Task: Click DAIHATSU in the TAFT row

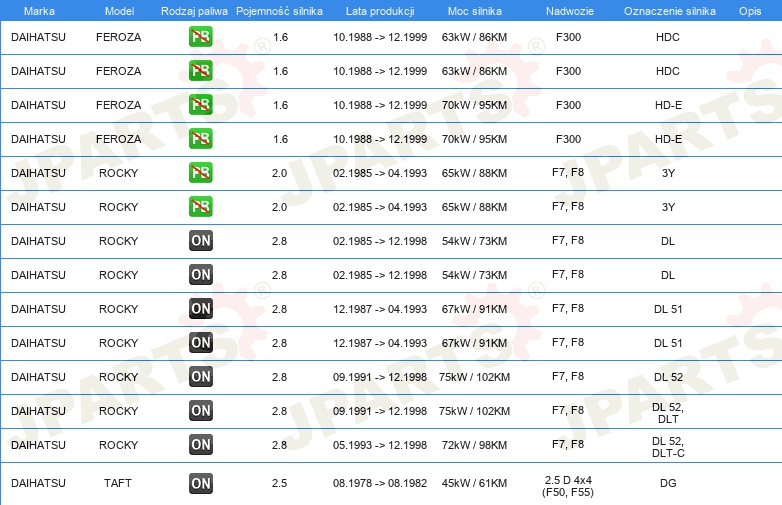Action: (x=38, y=483)
